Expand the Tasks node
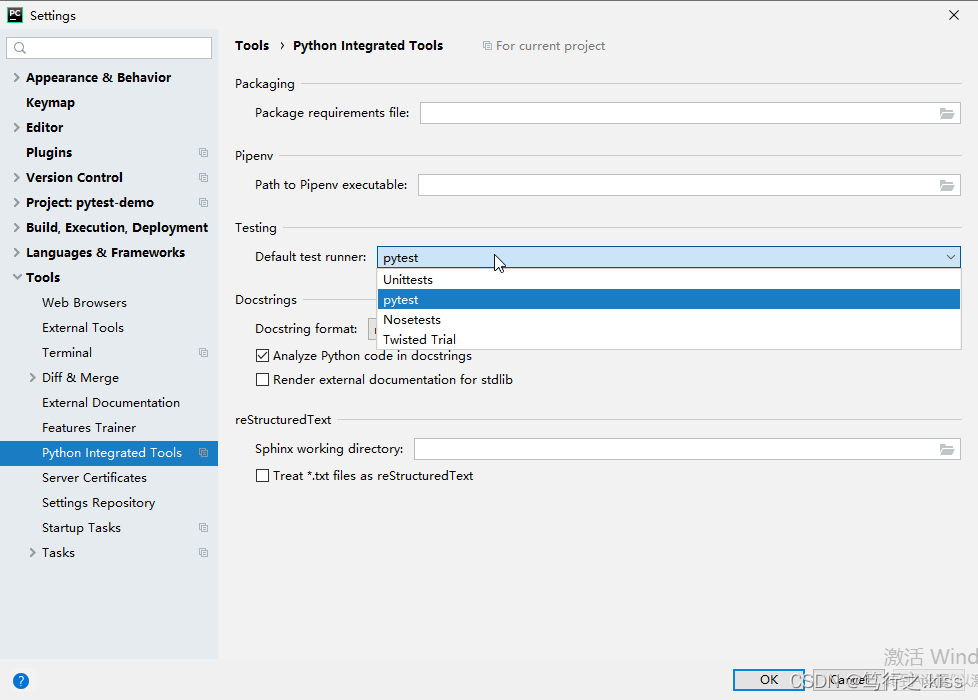Image resolution: width=978 pixels, height=700 pixels. [x=32, y=552]
